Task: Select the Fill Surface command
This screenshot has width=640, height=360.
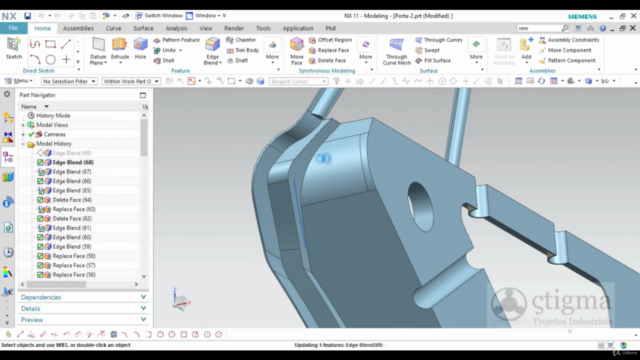Action: pyautogui.click(x=433, y=60)
